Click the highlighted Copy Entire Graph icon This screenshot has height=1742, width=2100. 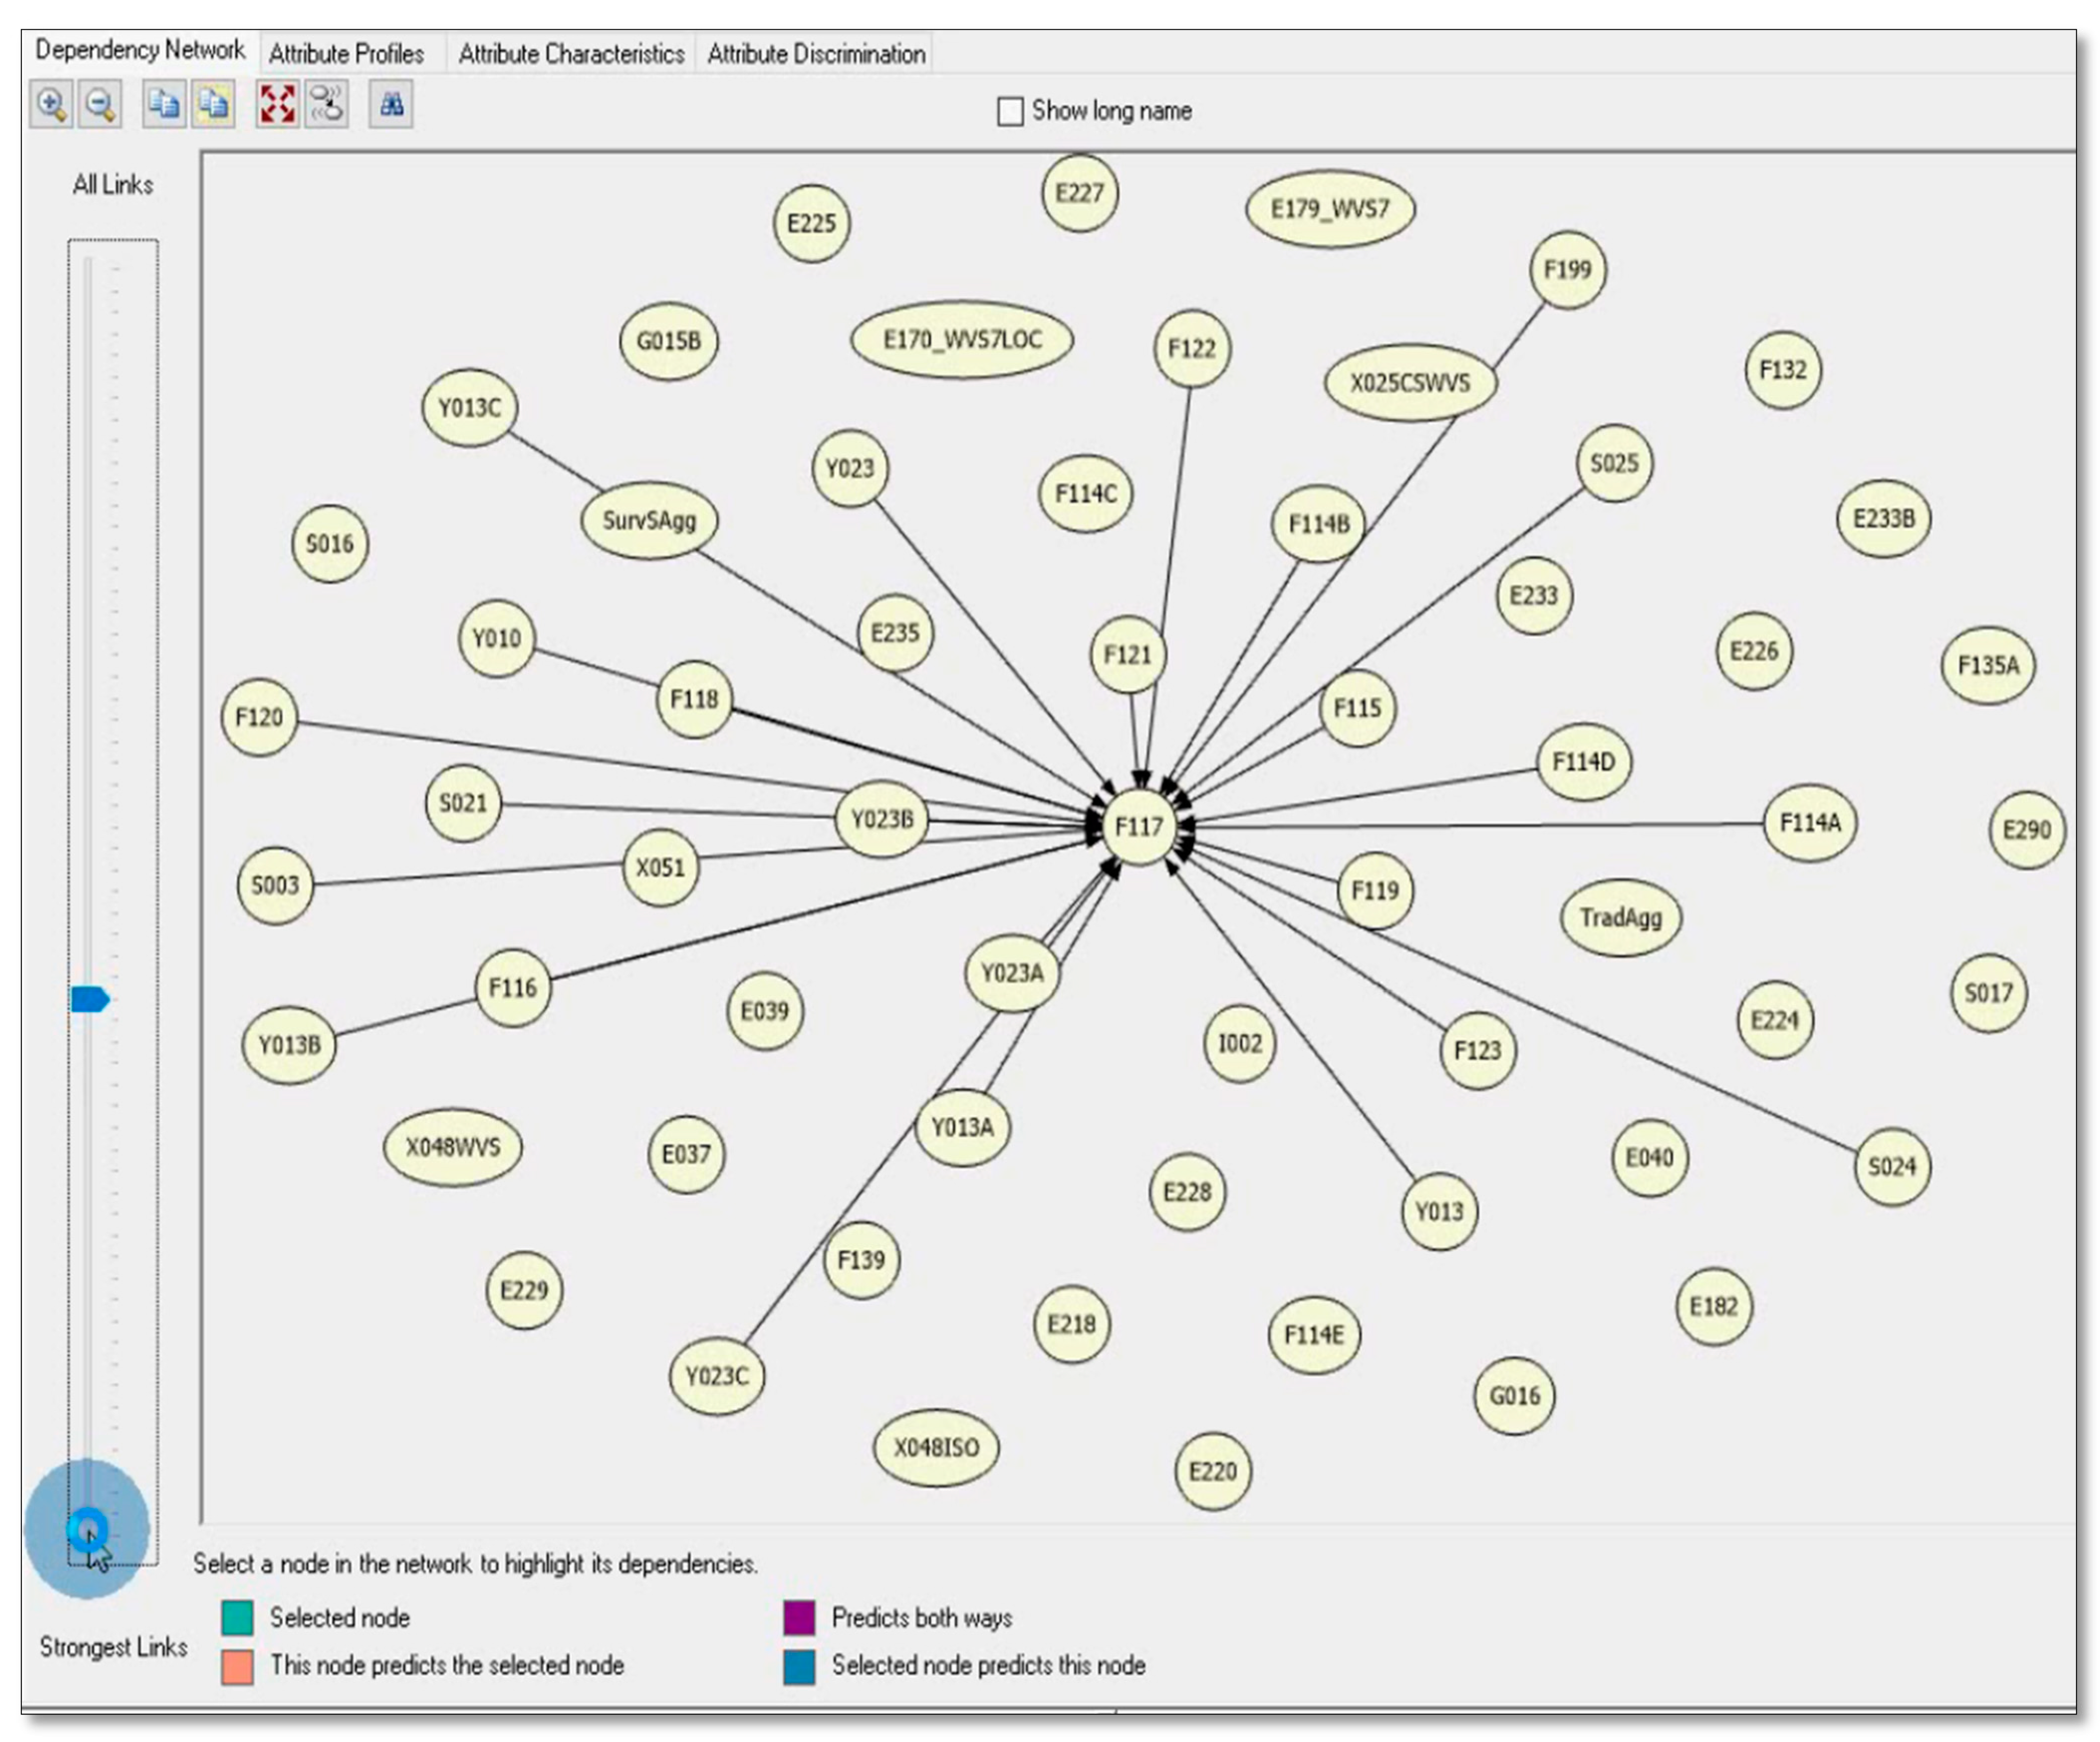(213, 105)
